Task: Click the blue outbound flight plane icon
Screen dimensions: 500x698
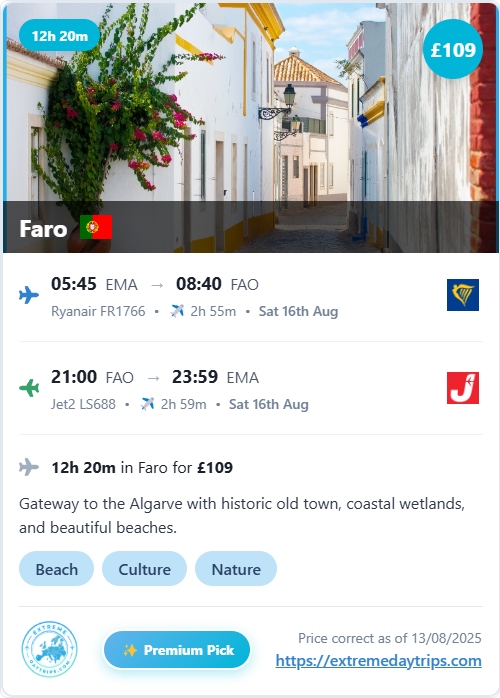Action: point(29,295)
